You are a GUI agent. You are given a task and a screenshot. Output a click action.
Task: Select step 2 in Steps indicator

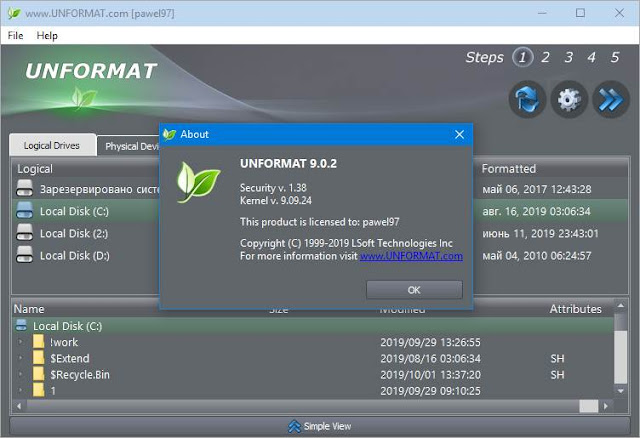545,57
